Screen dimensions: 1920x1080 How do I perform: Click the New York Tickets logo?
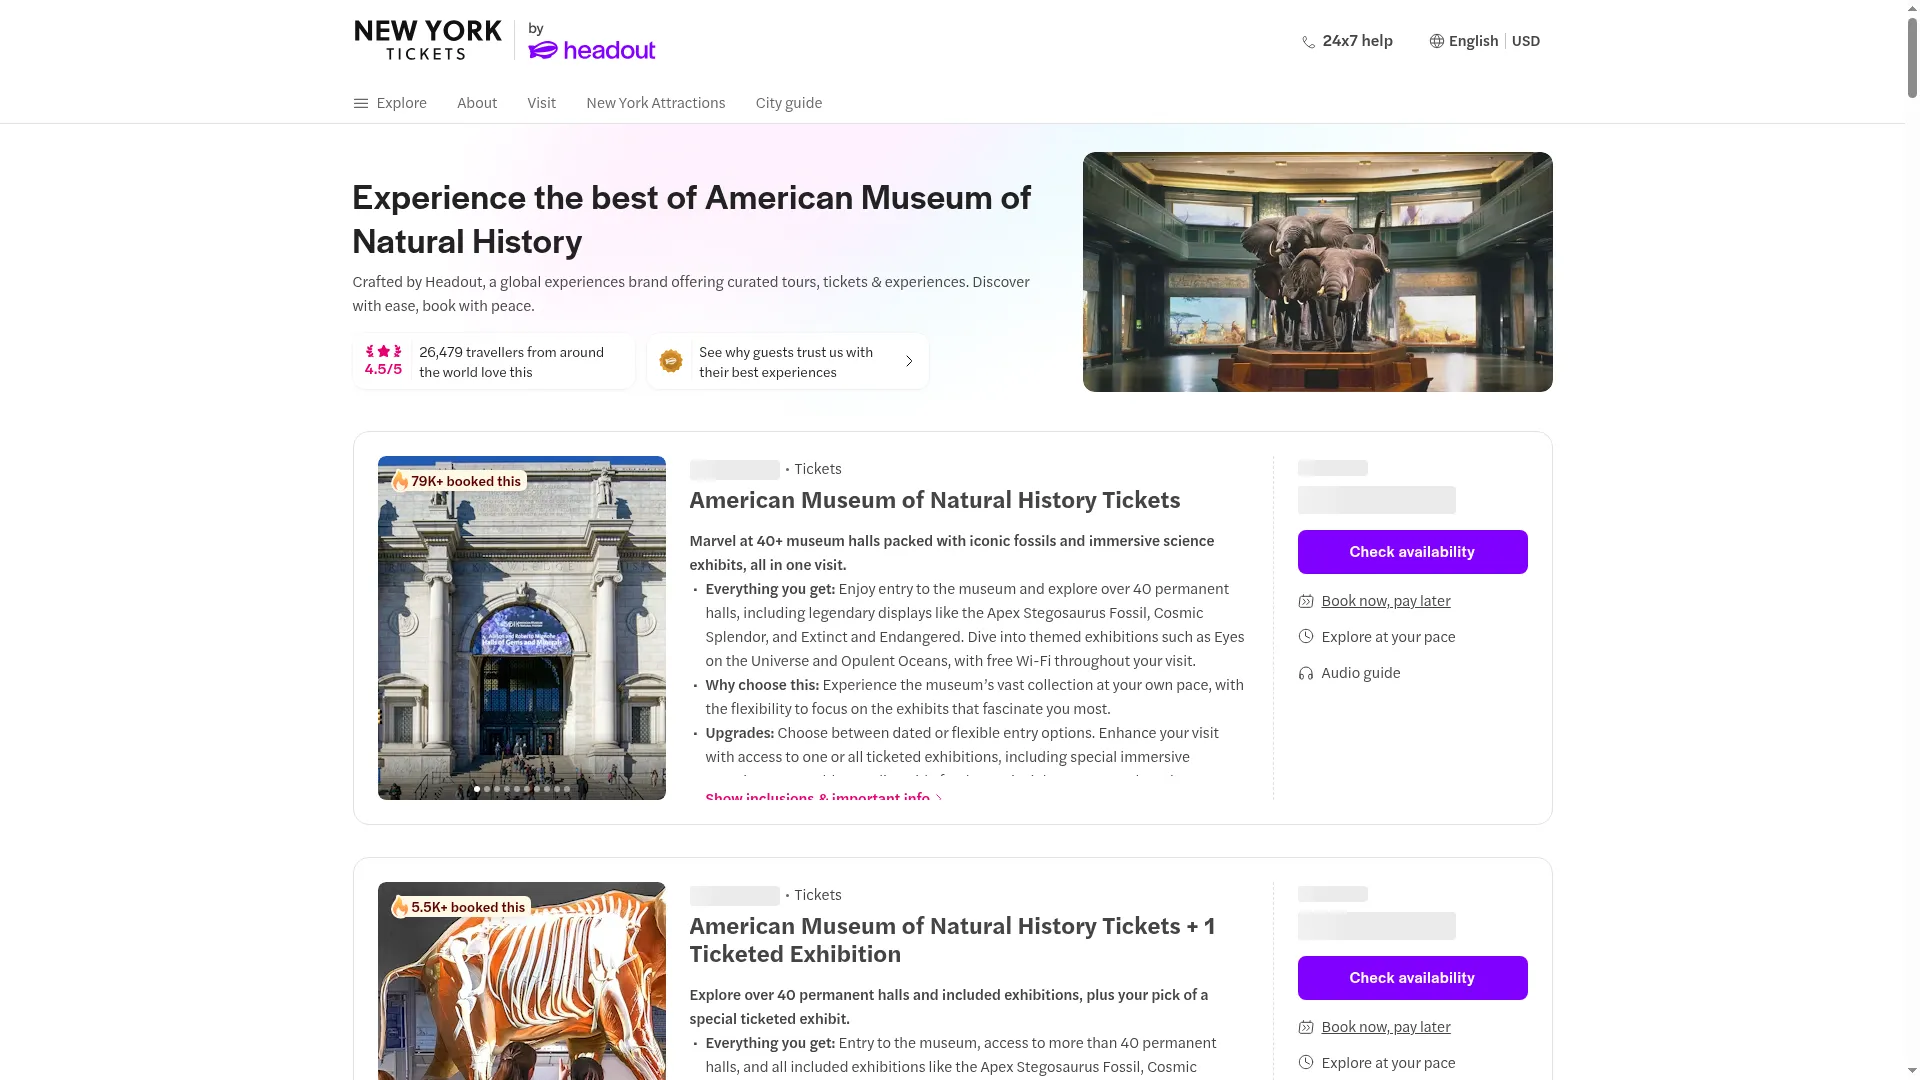[427, 40]
